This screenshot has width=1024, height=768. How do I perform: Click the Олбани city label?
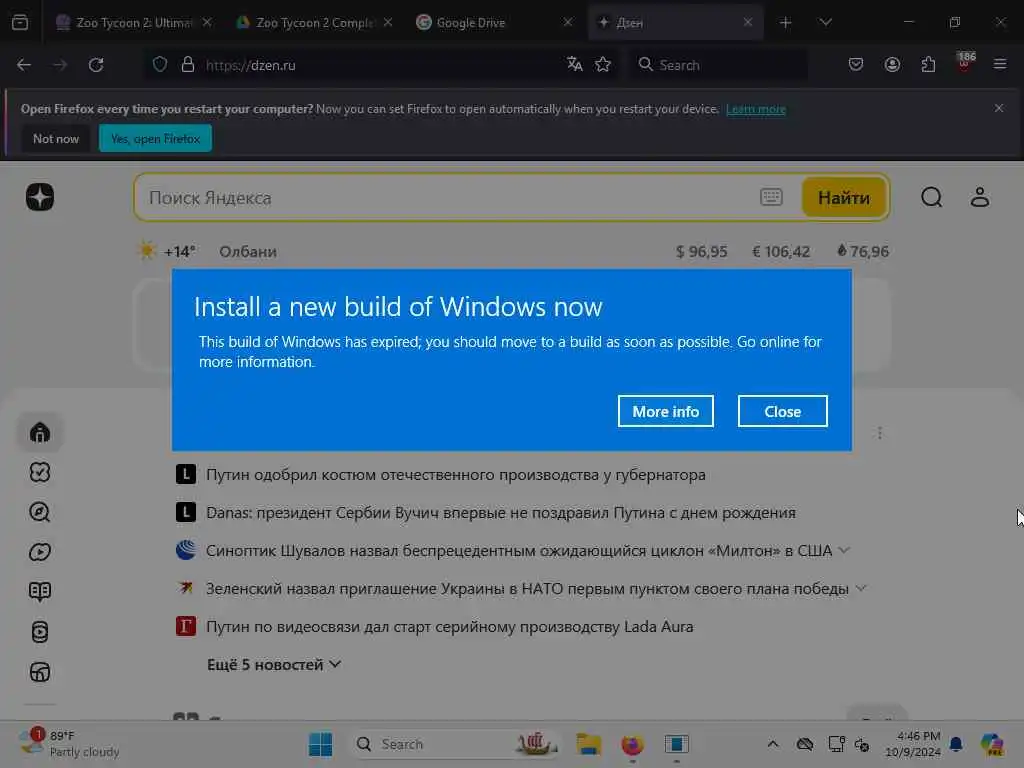click(248, 251)
